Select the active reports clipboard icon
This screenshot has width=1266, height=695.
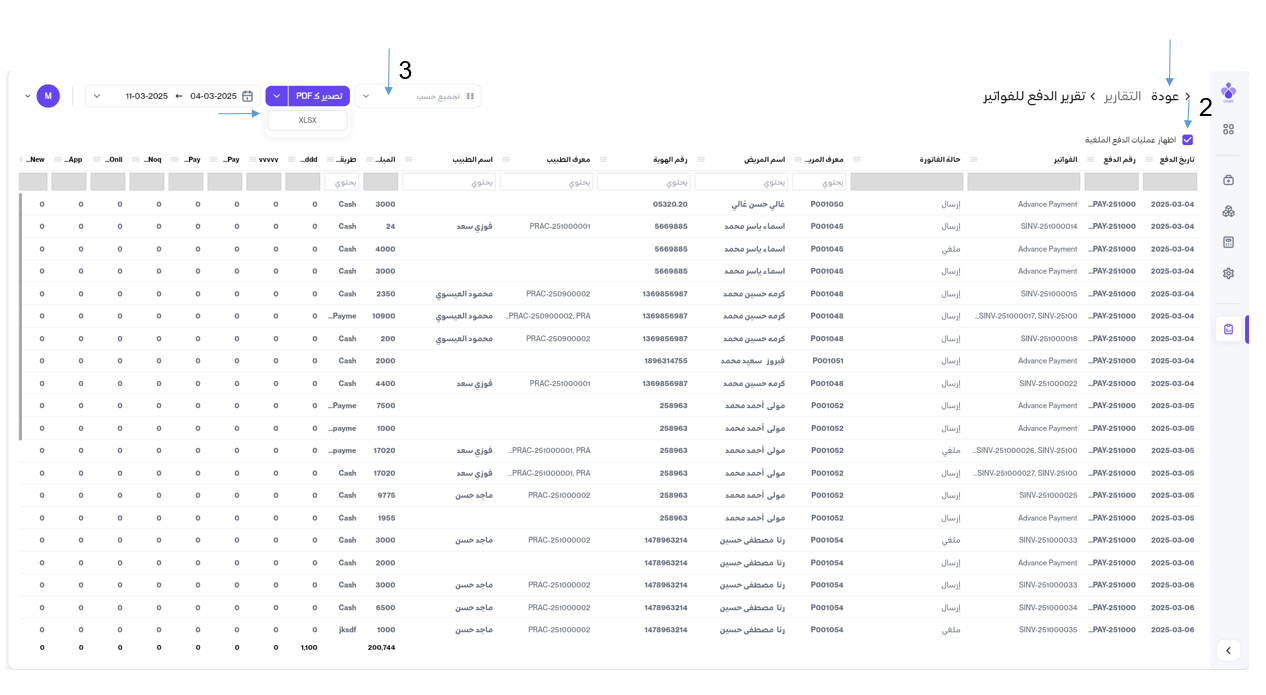1228,329
